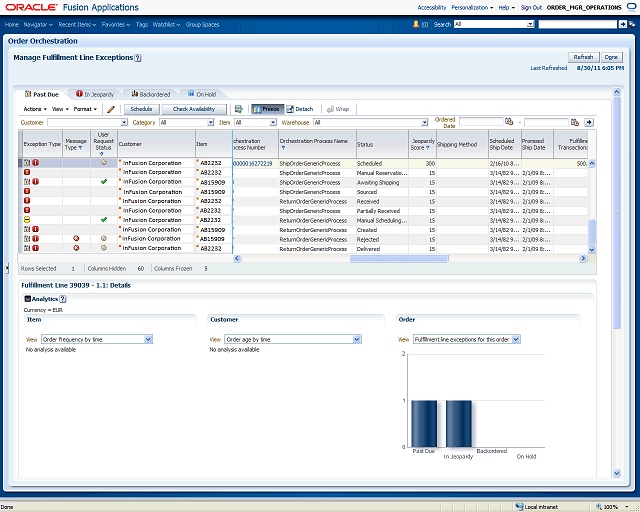Click the Analytics help icon

(x=62, y=299)
